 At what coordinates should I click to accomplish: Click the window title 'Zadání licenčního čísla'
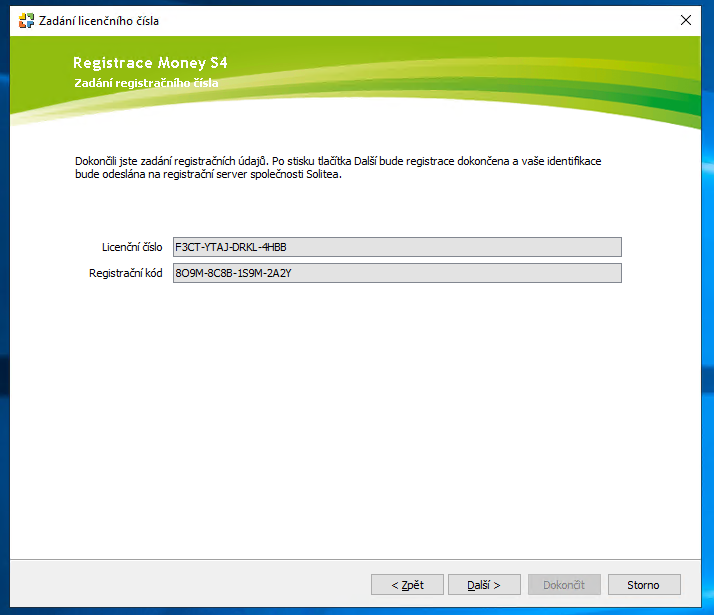tap(98, 20)
